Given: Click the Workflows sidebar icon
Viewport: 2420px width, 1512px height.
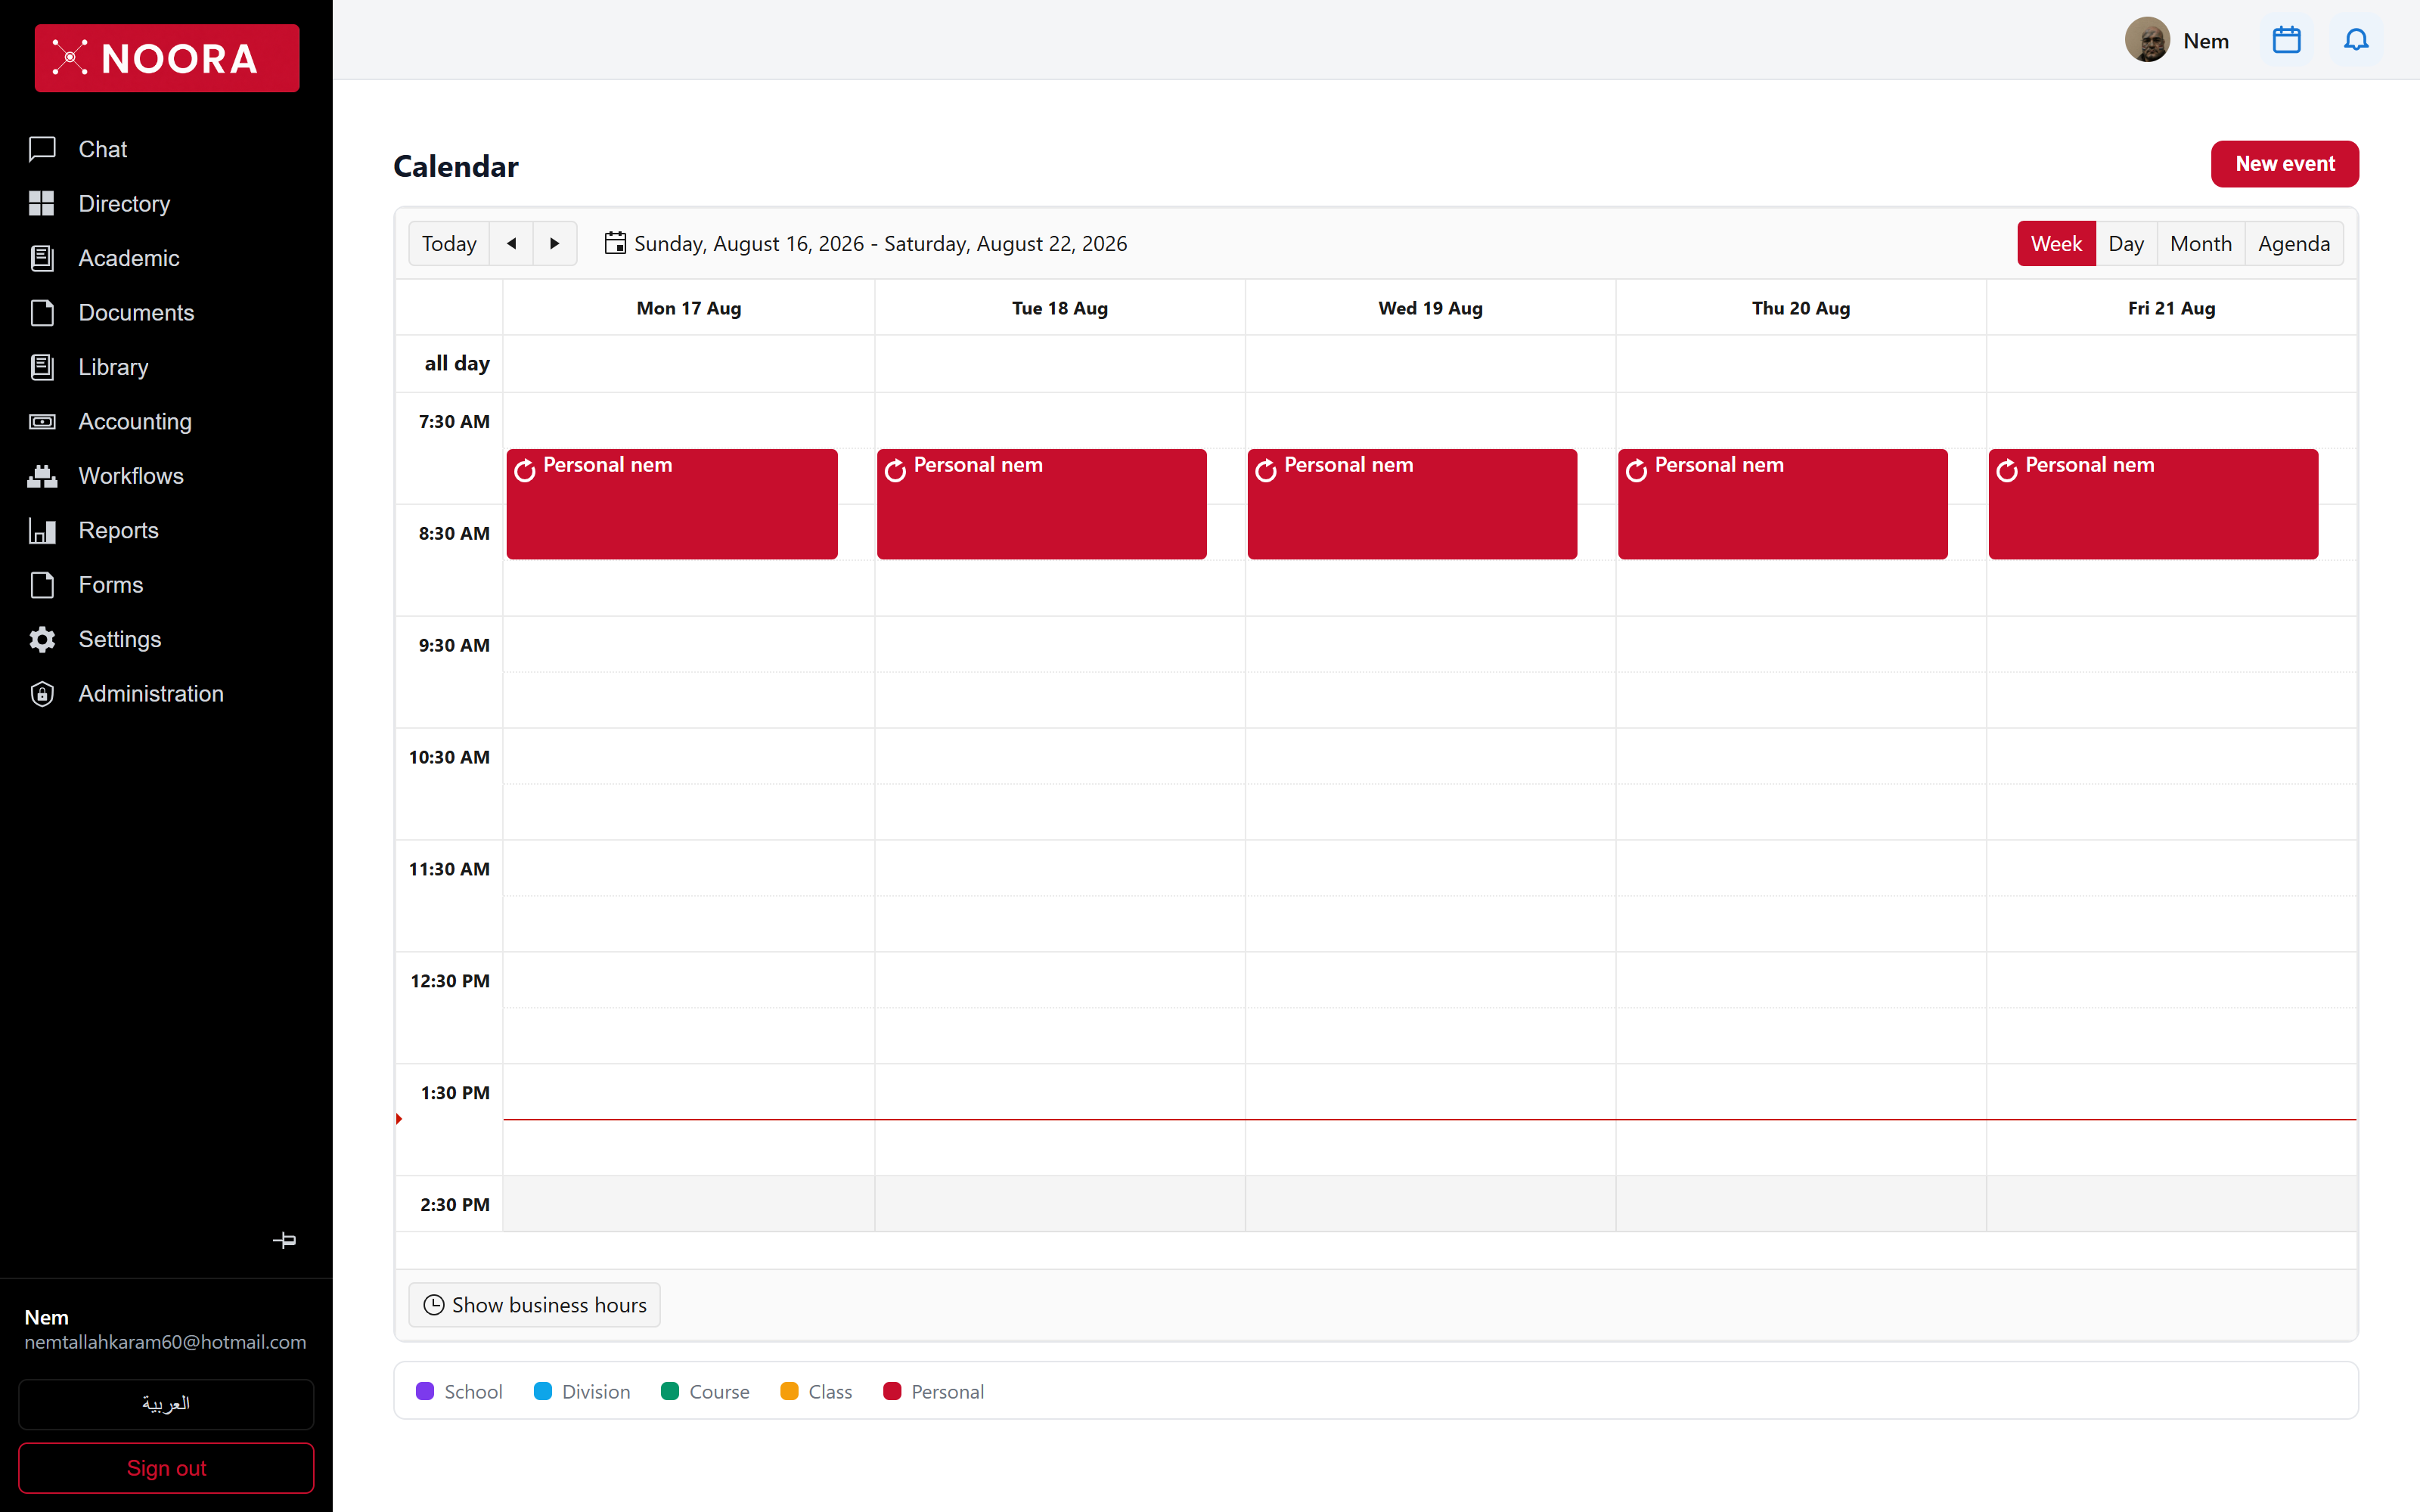Looking at the screenshot, I should (x=42, y=476).
